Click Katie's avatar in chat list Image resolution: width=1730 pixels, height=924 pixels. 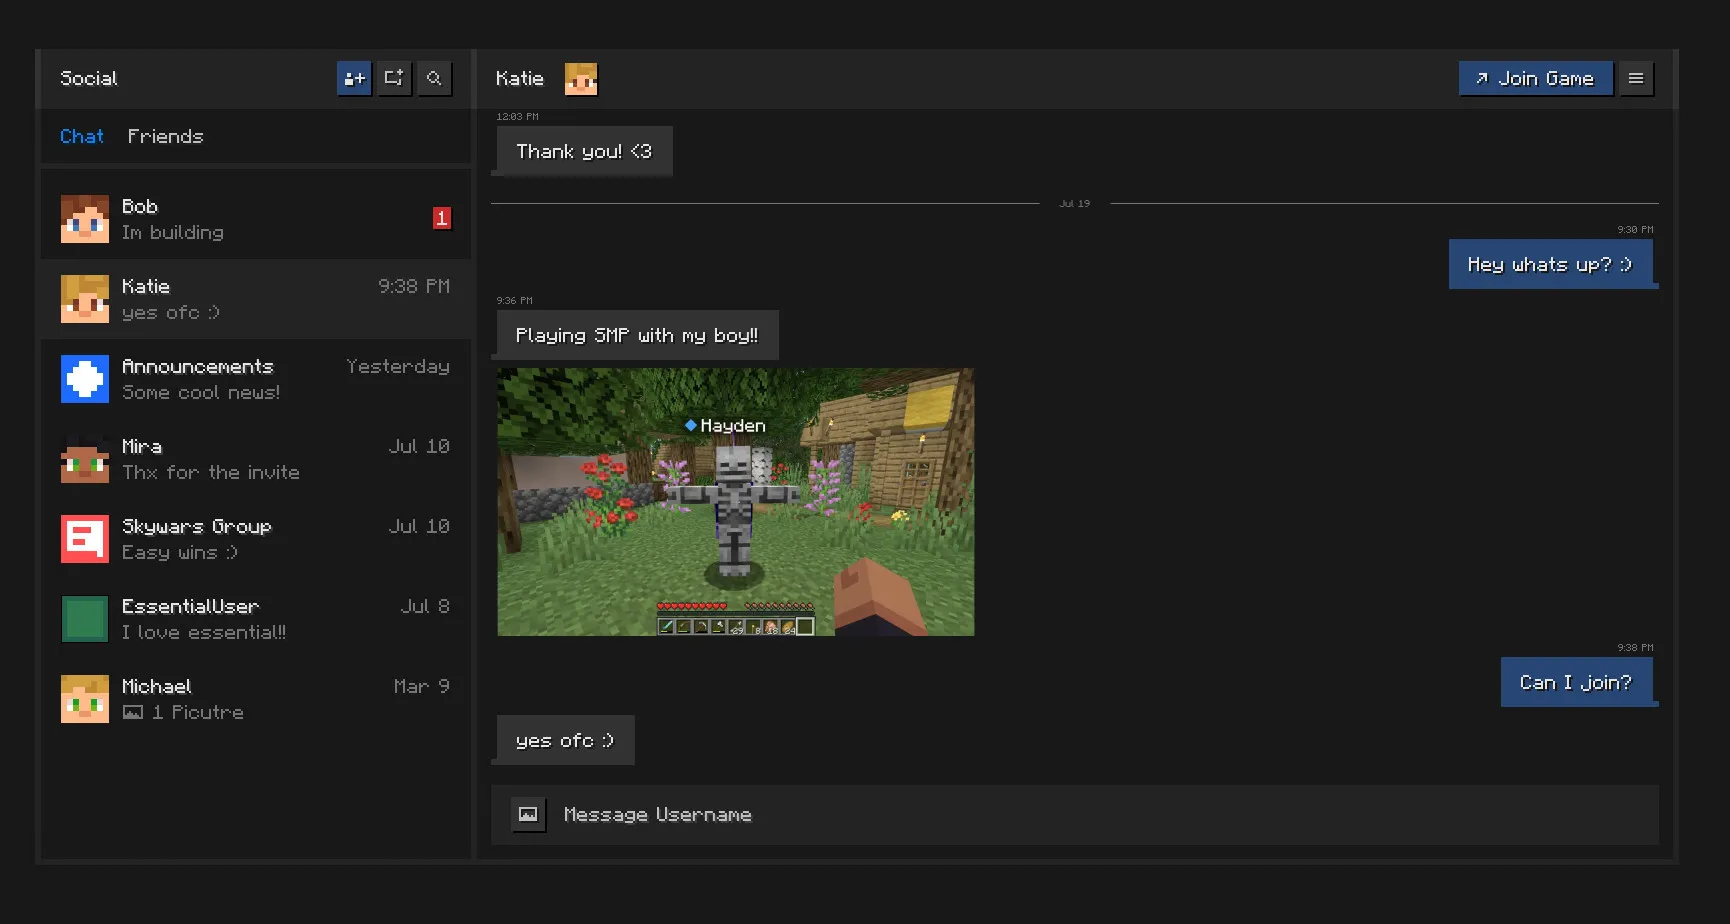[x=85, y=299]
